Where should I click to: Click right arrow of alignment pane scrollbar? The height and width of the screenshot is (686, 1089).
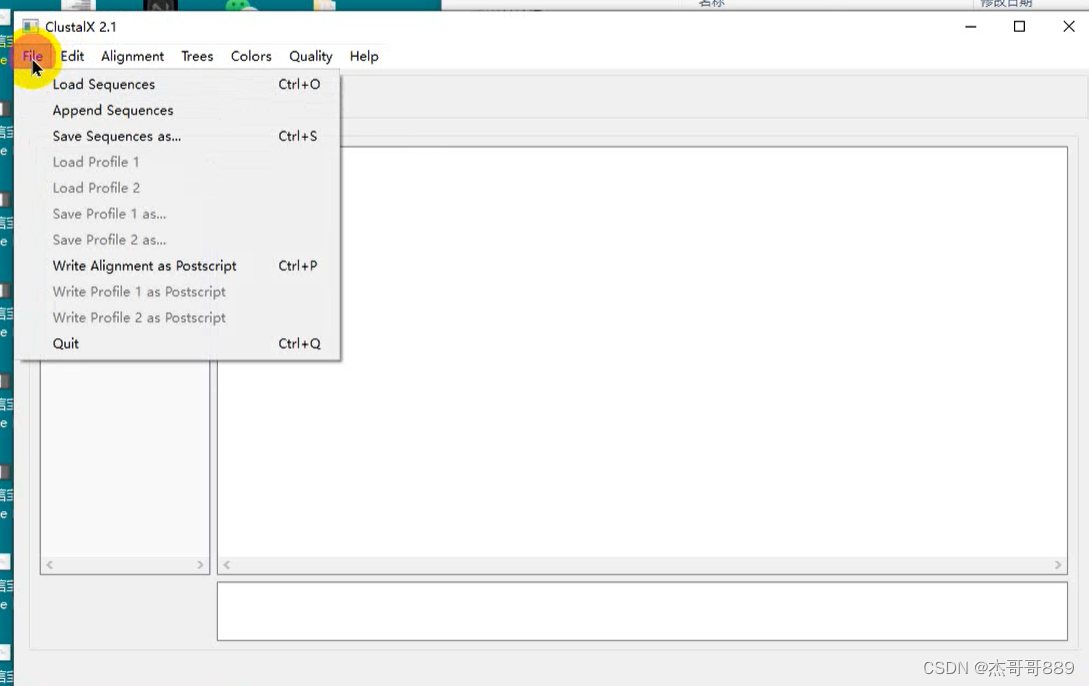(1058, 565)
